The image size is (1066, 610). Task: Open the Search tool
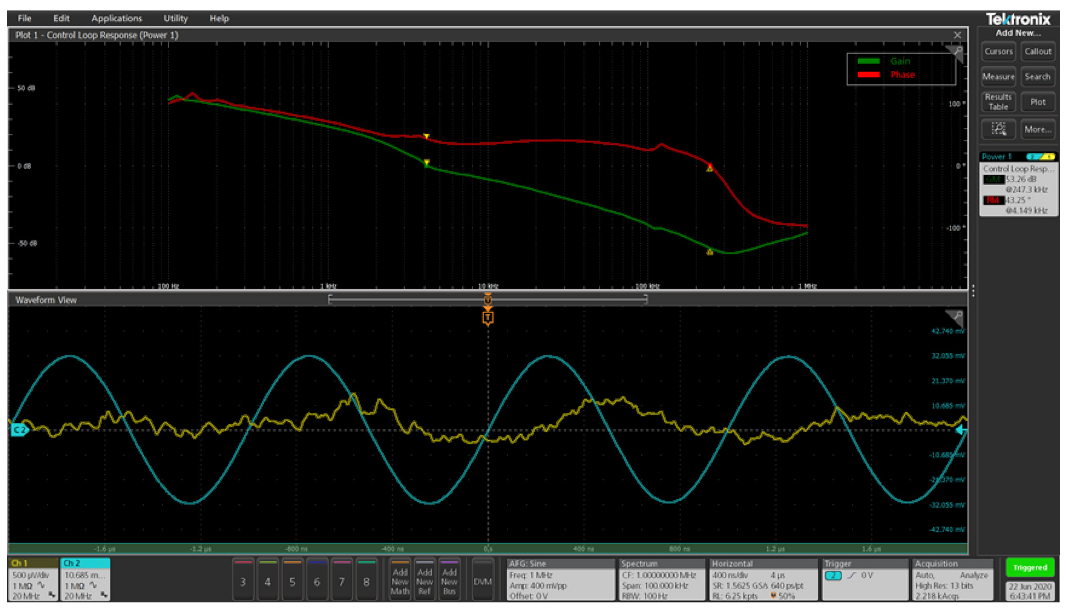click(1038, 77)
